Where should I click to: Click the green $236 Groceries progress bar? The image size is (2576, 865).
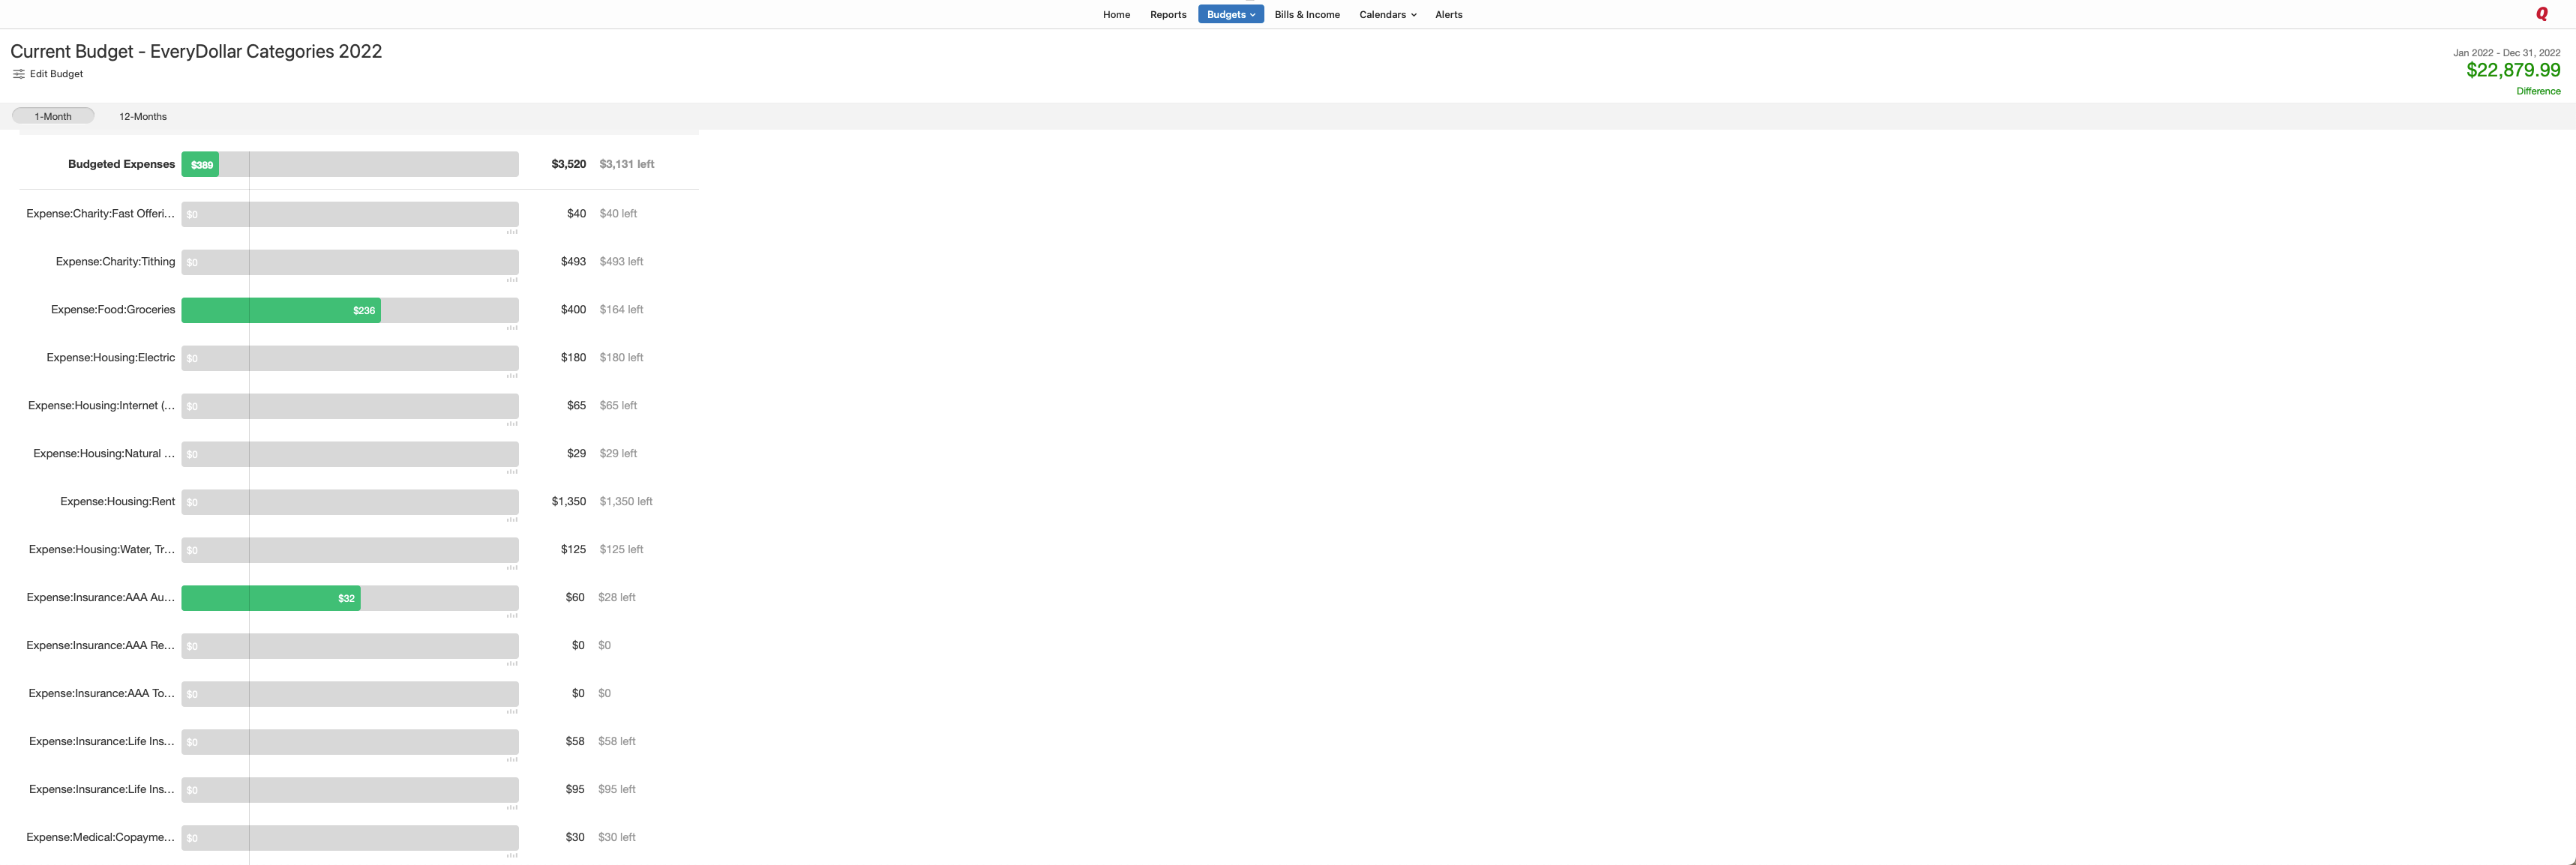click(281, 310)
